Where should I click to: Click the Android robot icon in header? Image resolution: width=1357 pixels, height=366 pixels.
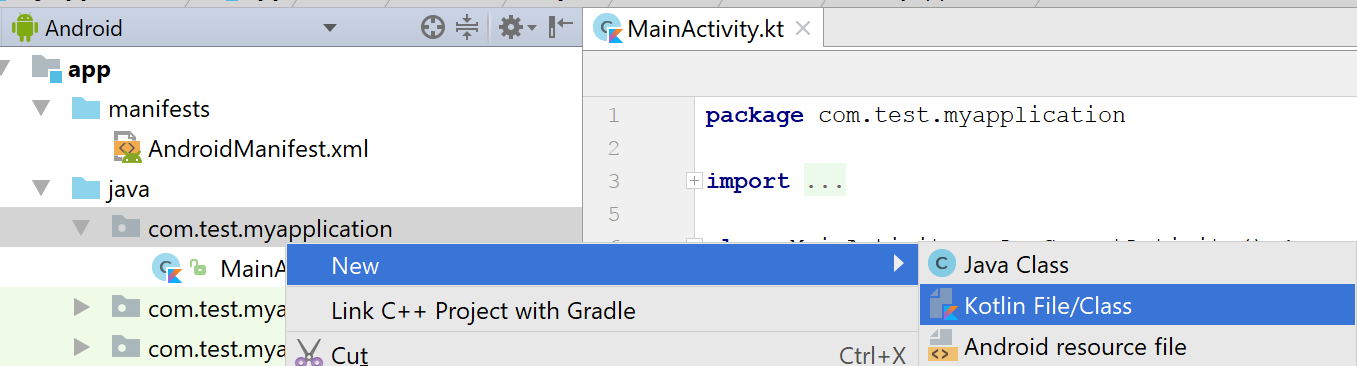tap(24, 28)
